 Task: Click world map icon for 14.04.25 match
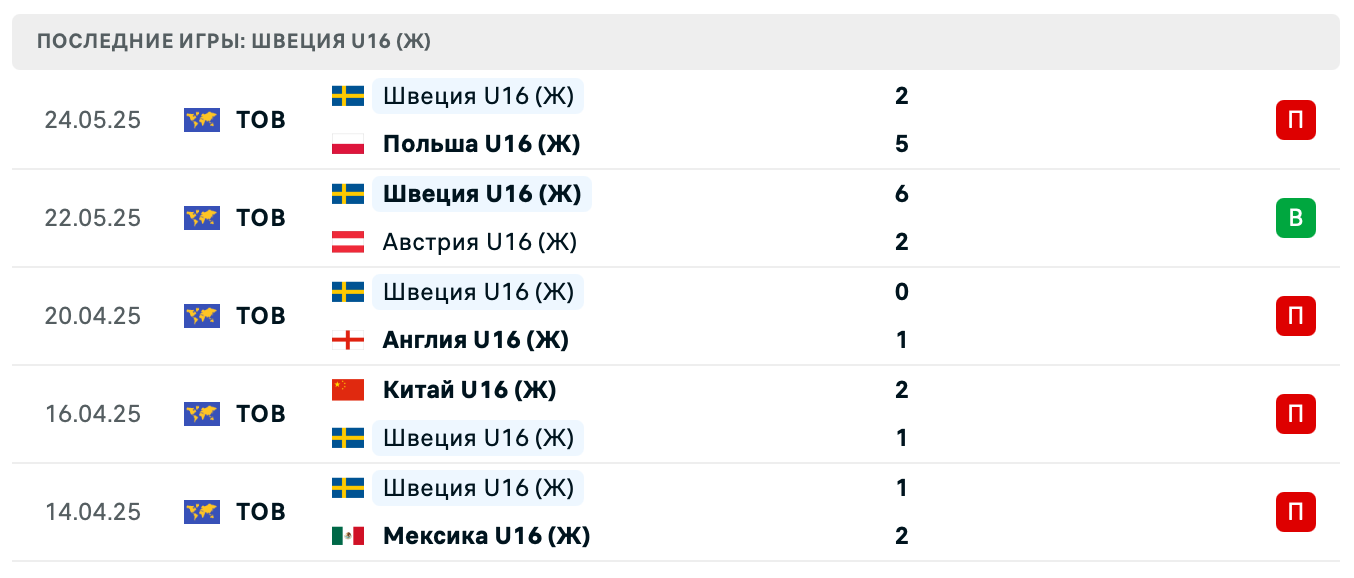202,512
